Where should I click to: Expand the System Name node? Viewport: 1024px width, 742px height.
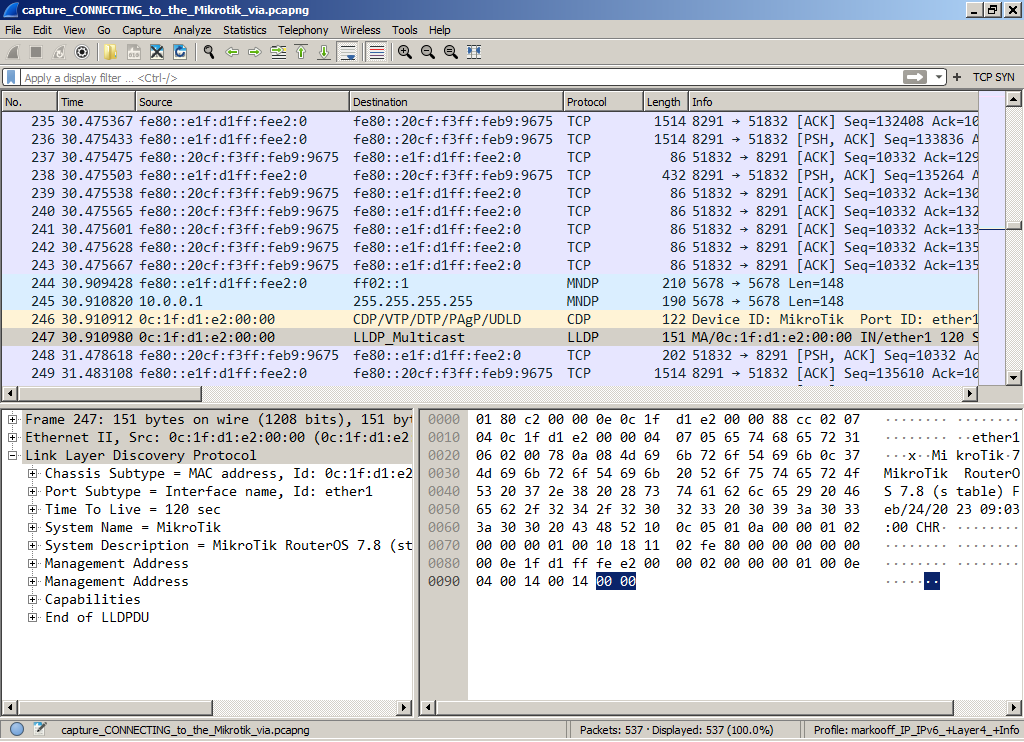tap(32, 527)
